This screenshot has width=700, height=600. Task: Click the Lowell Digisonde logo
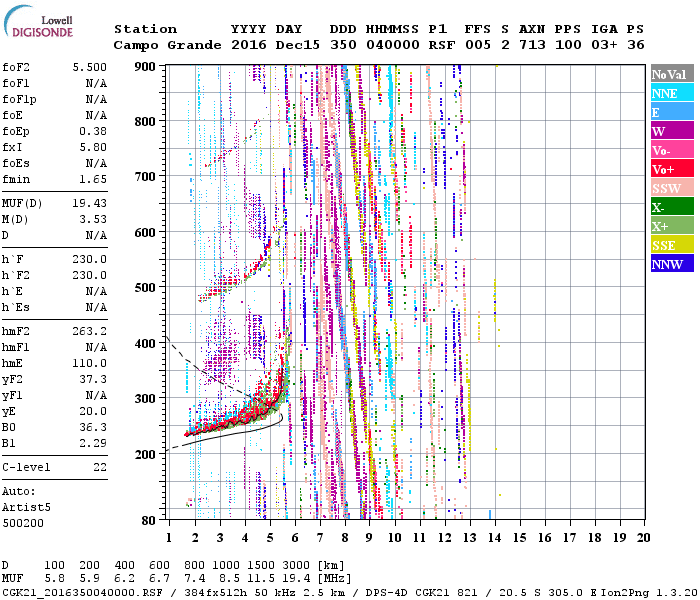38,22
